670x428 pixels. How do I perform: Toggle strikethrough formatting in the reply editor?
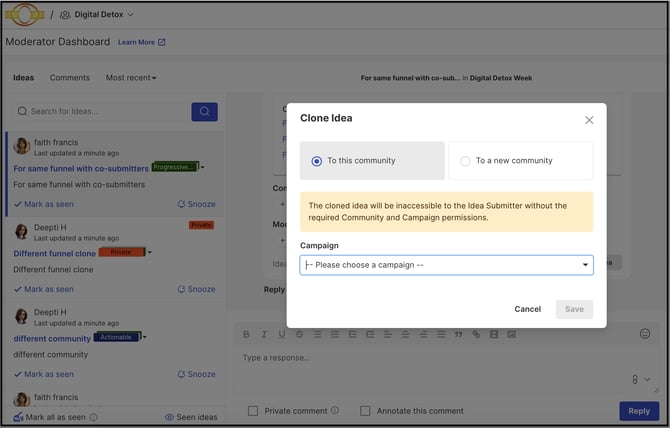click(x=299, y=334)
